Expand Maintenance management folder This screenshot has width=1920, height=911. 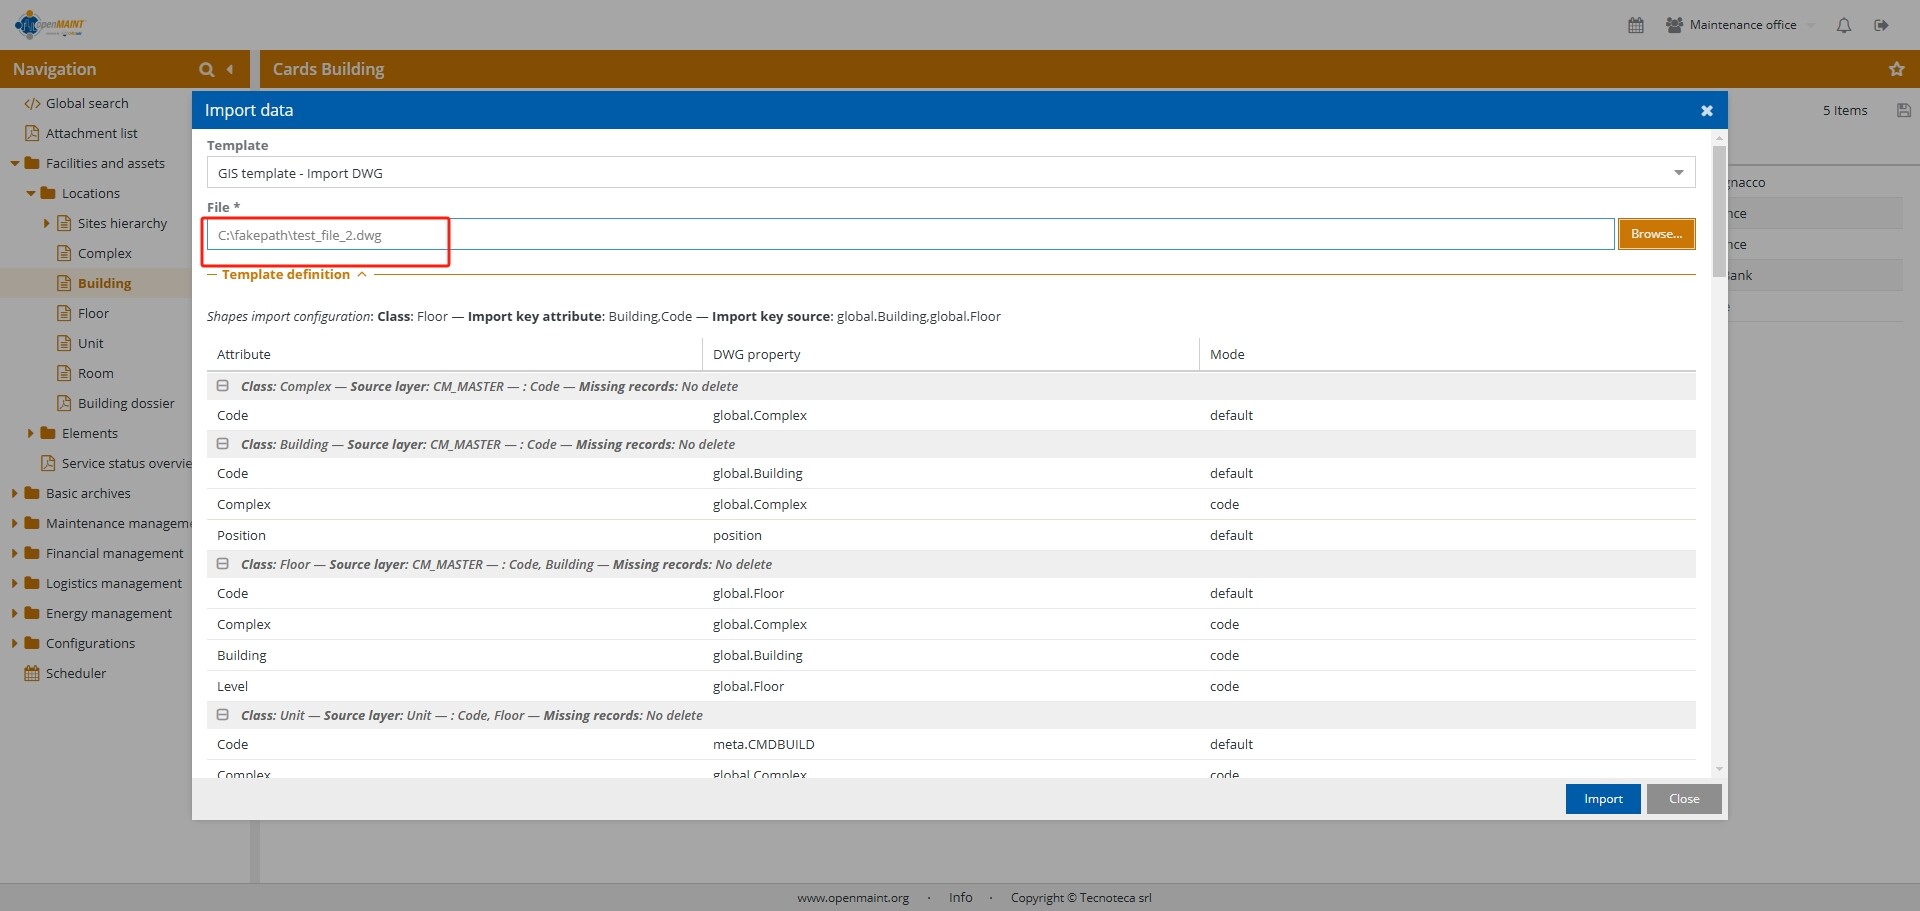15,523
